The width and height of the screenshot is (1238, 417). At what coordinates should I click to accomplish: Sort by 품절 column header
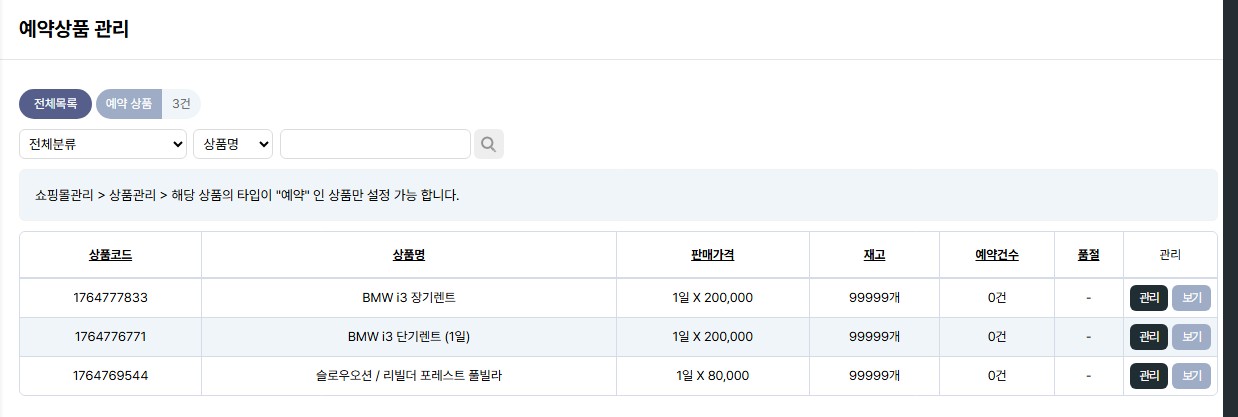pos(1088,255)
